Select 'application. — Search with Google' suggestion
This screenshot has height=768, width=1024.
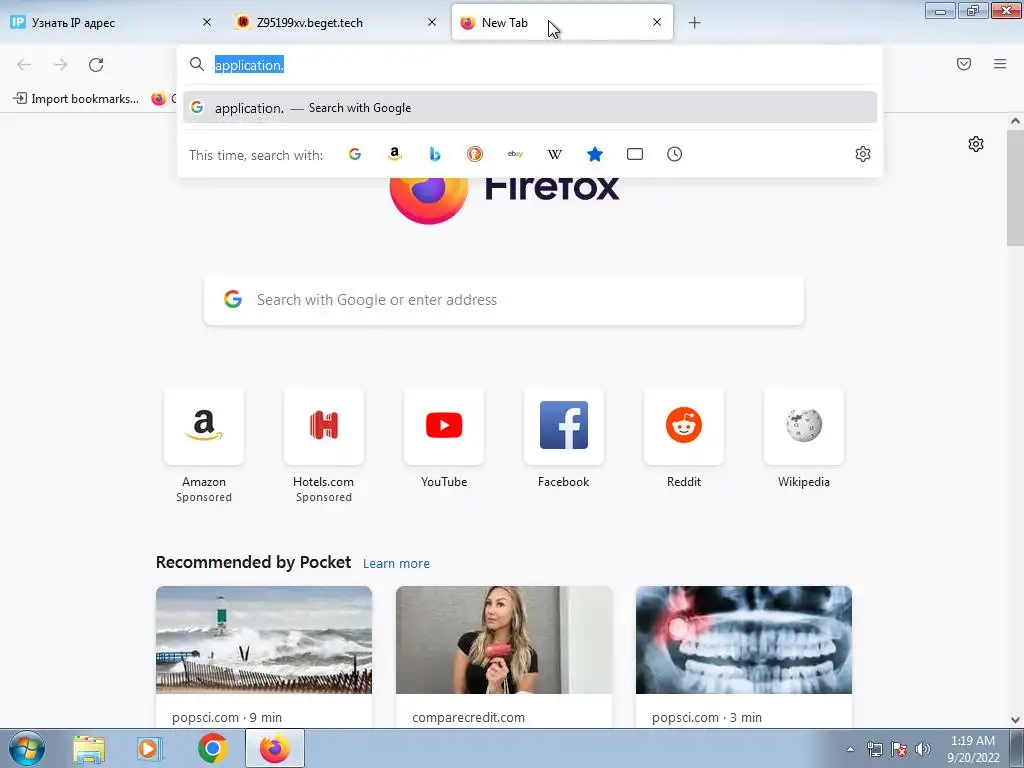point(530,108)
